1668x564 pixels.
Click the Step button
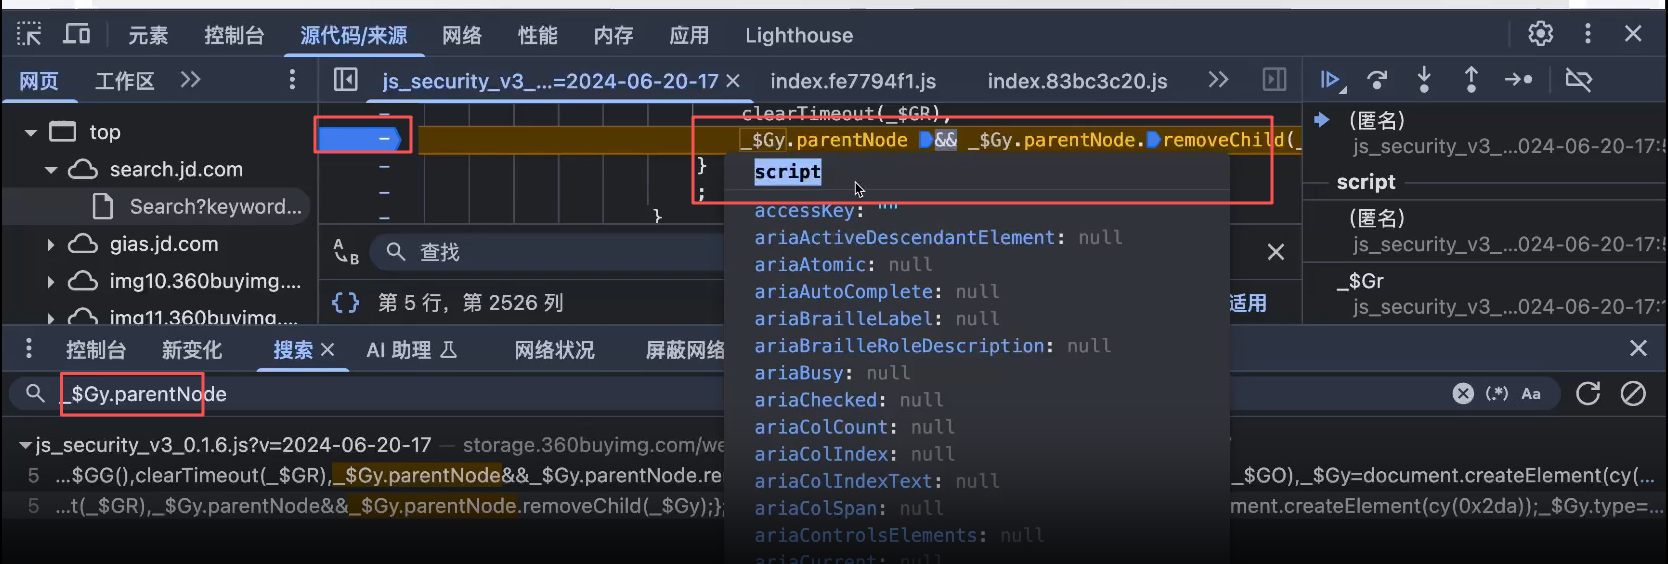(x=1518, y=80)
